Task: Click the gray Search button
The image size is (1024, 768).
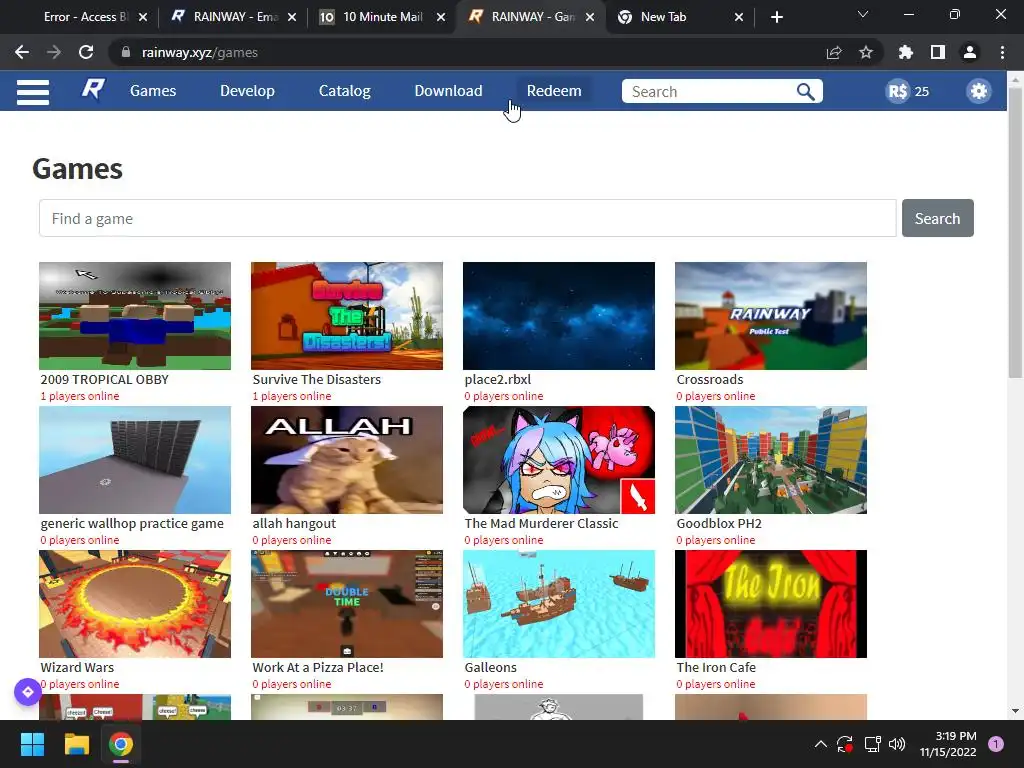Action: pos(937,218)
